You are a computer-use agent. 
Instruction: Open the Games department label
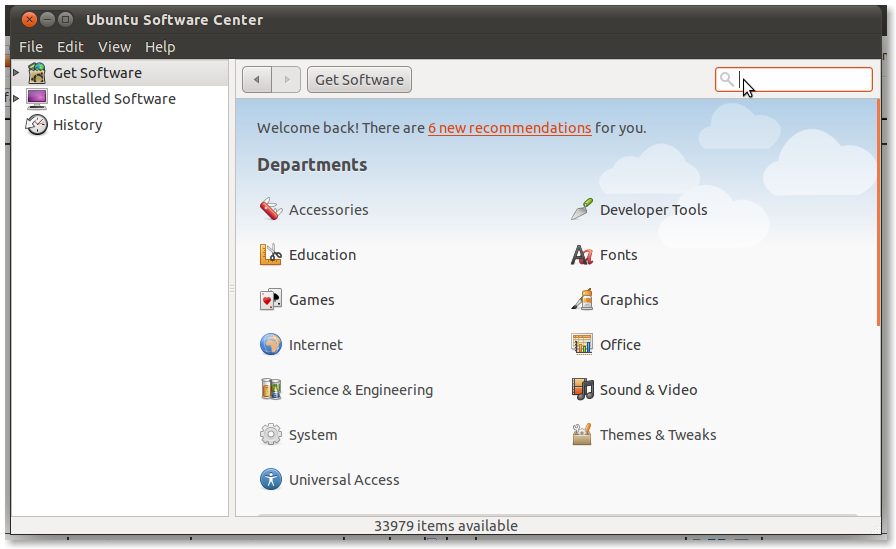(311, 299)
